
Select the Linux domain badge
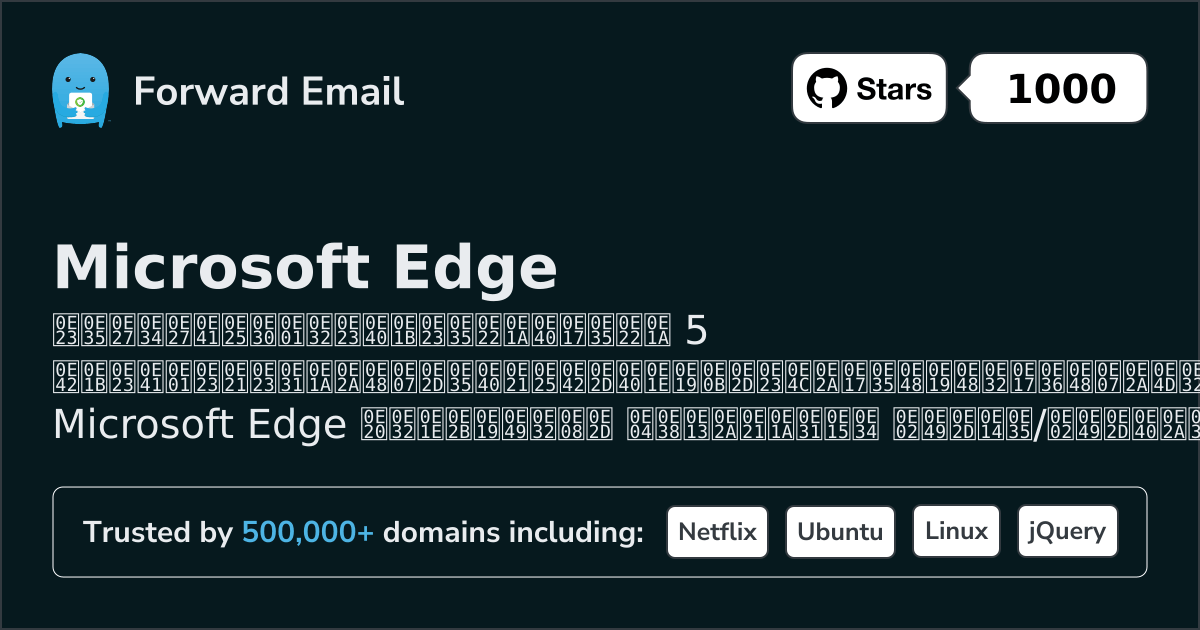click(956, 531)
